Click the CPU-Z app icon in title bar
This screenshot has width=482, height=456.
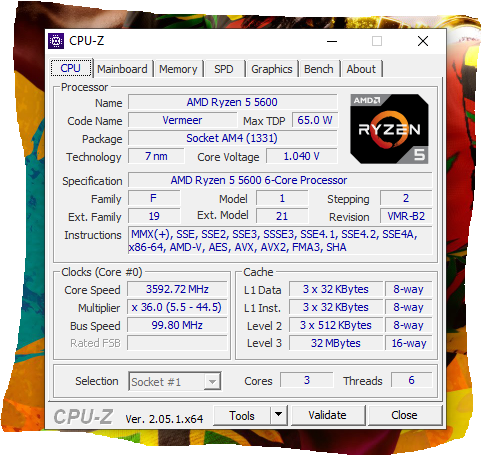coord(56,41)
